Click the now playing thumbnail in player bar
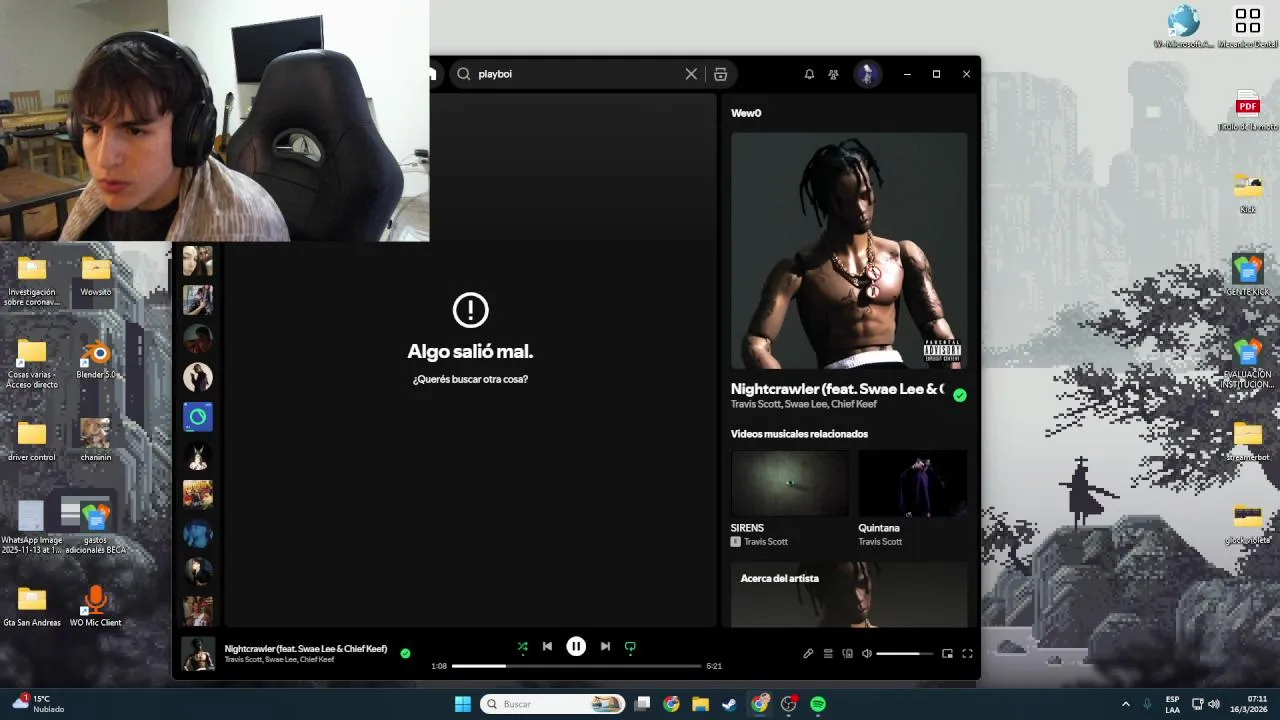Viewport: 1280px width, 720px height. [x=198, y=654]
